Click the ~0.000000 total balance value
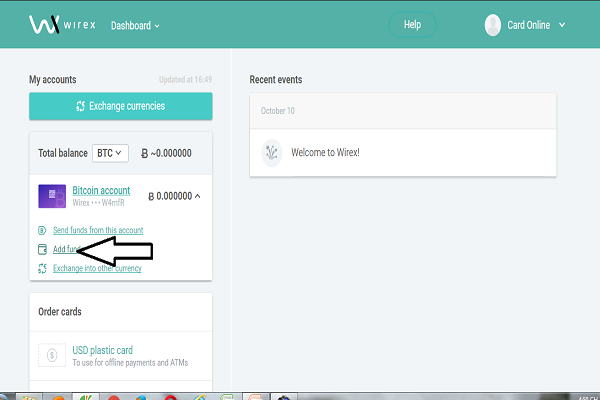This screenshot has width=600, height=400. [x=166, y=153]
